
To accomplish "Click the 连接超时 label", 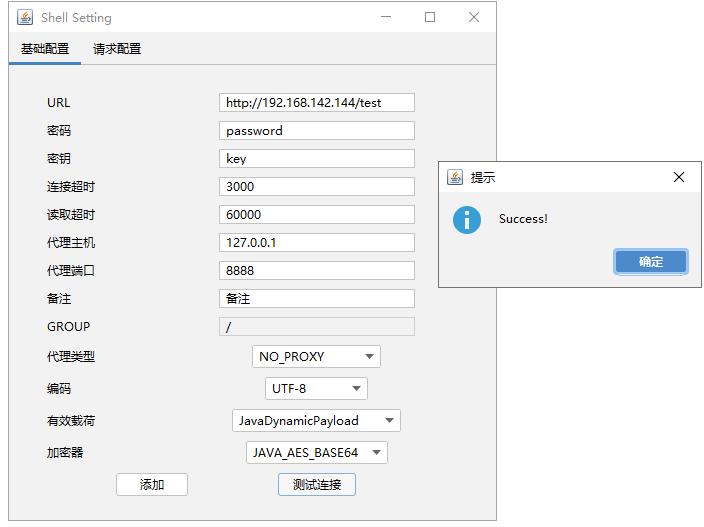I will coord(71,187).
